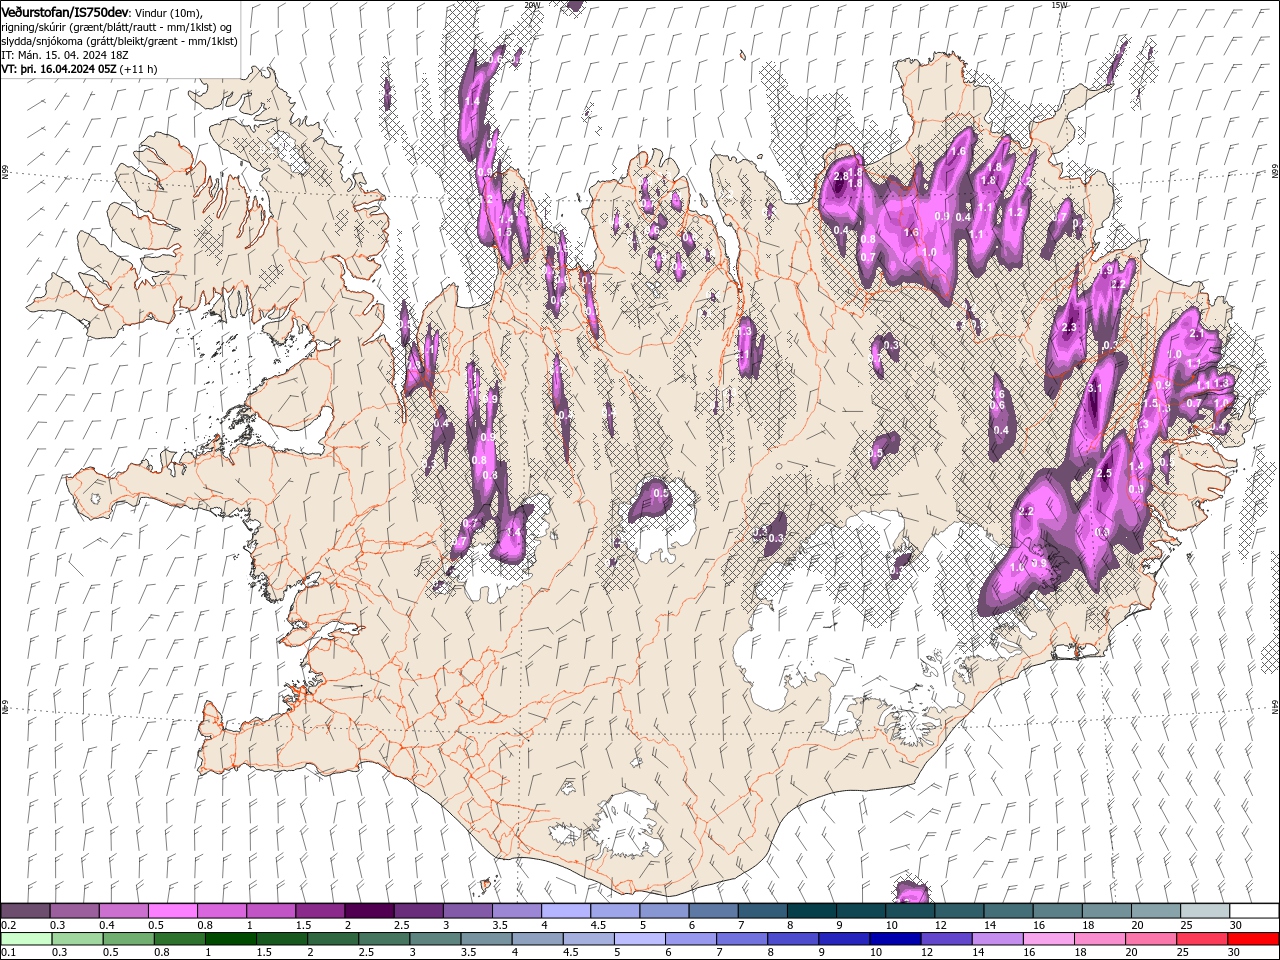Click the Veðurstofan/IS750dev title text

click(65, 11)
